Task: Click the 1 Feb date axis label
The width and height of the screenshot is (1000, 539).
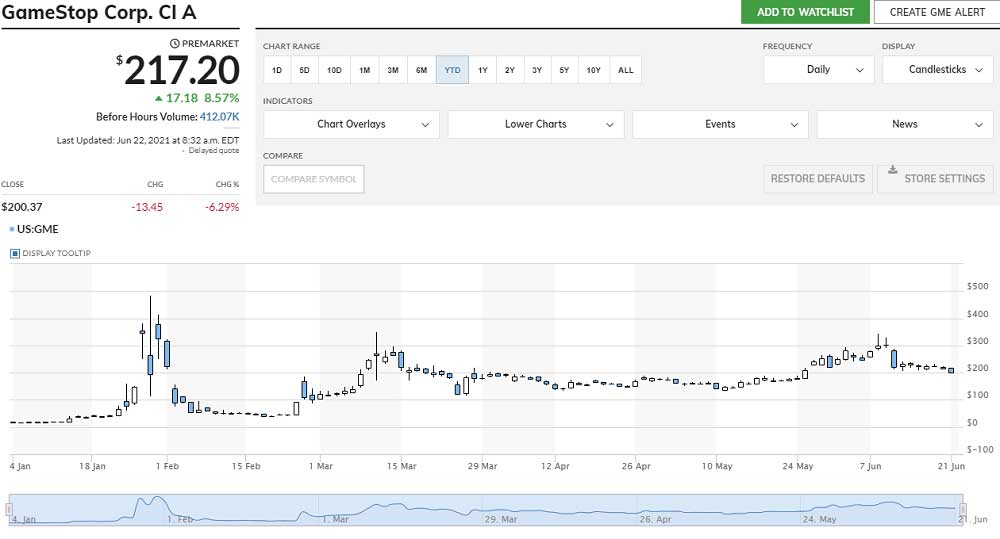Action: (167, 466)
